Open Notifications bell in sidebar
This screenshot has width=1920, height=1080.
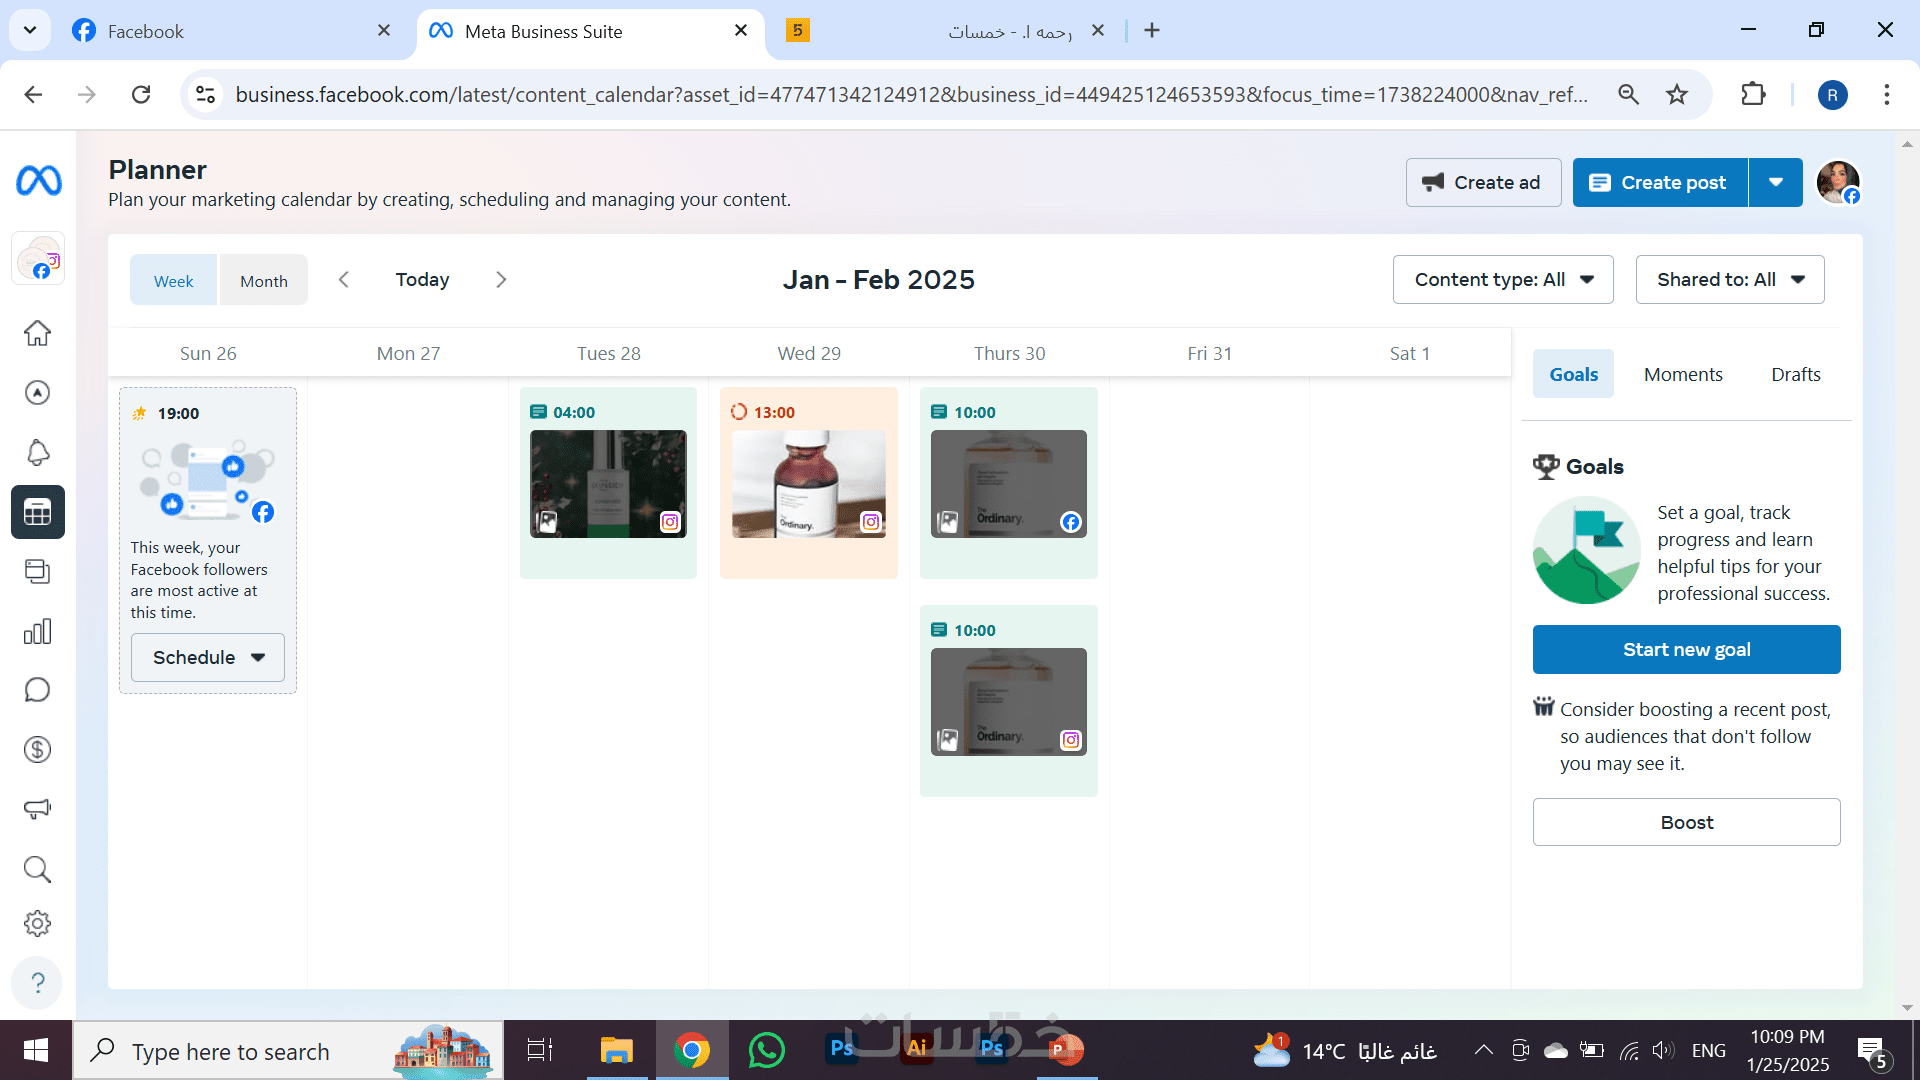tap(37, 452)
